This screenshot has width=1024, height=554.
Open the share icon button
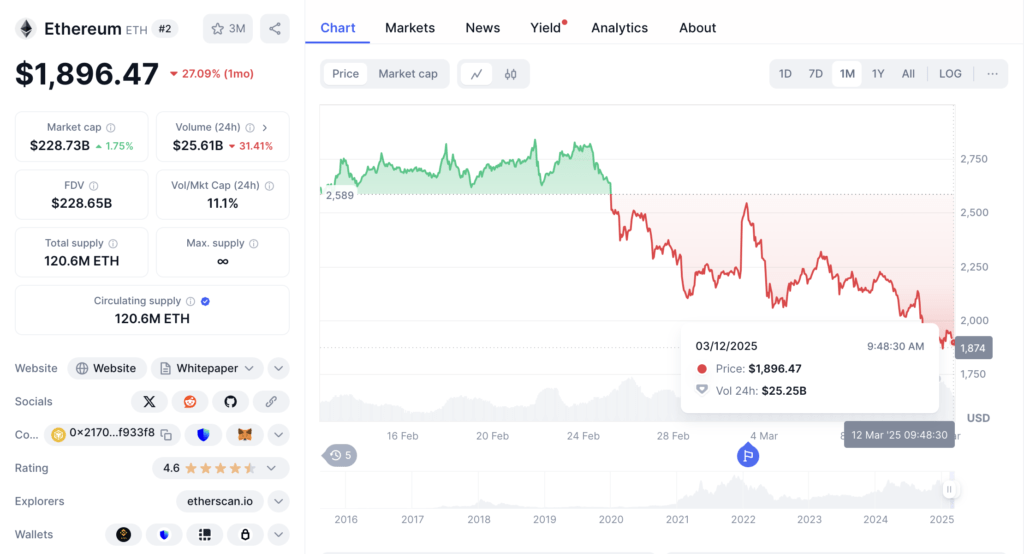275,29
